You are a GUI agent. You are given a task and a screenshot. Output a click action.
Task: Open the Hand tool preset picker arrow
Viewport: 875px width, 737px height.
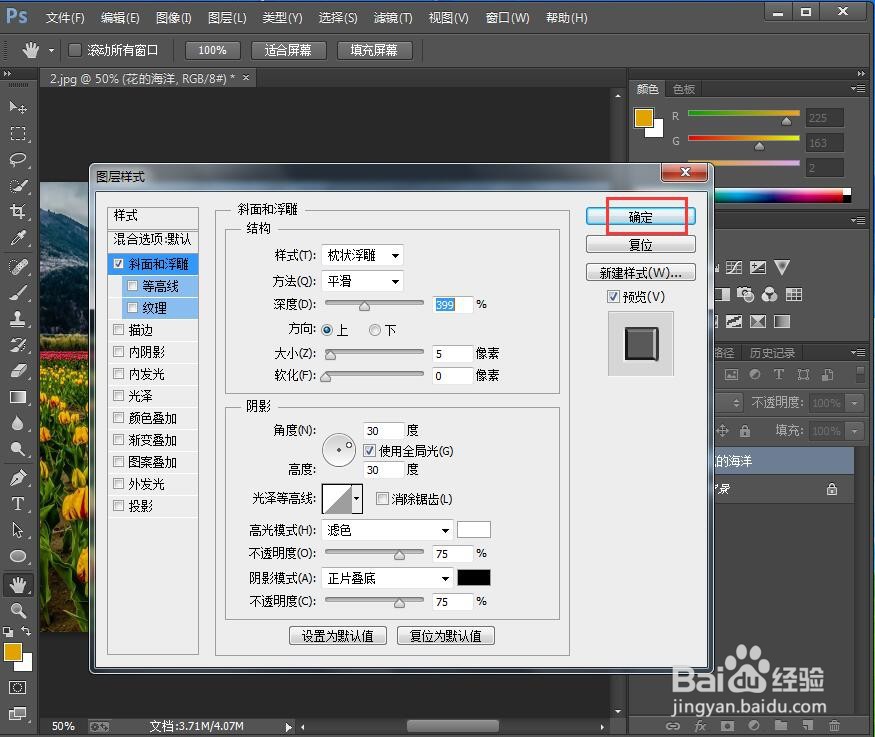pos(51,50)
